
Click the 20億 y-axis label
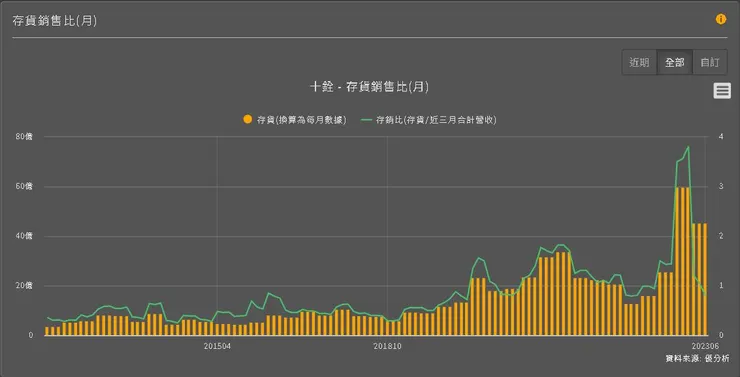pyautogui.click(x=25, y=286)
